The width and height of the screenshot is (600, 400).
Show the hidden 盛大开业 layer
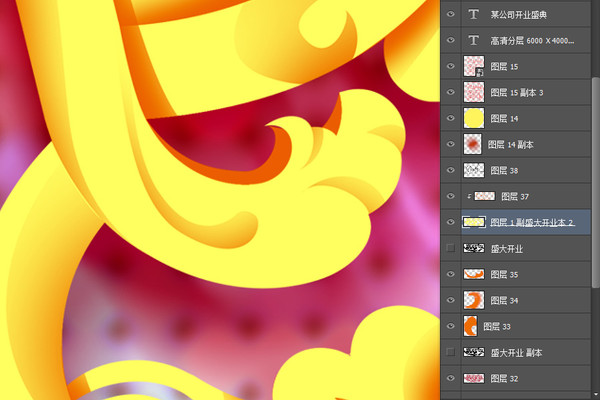coord(451,248)
